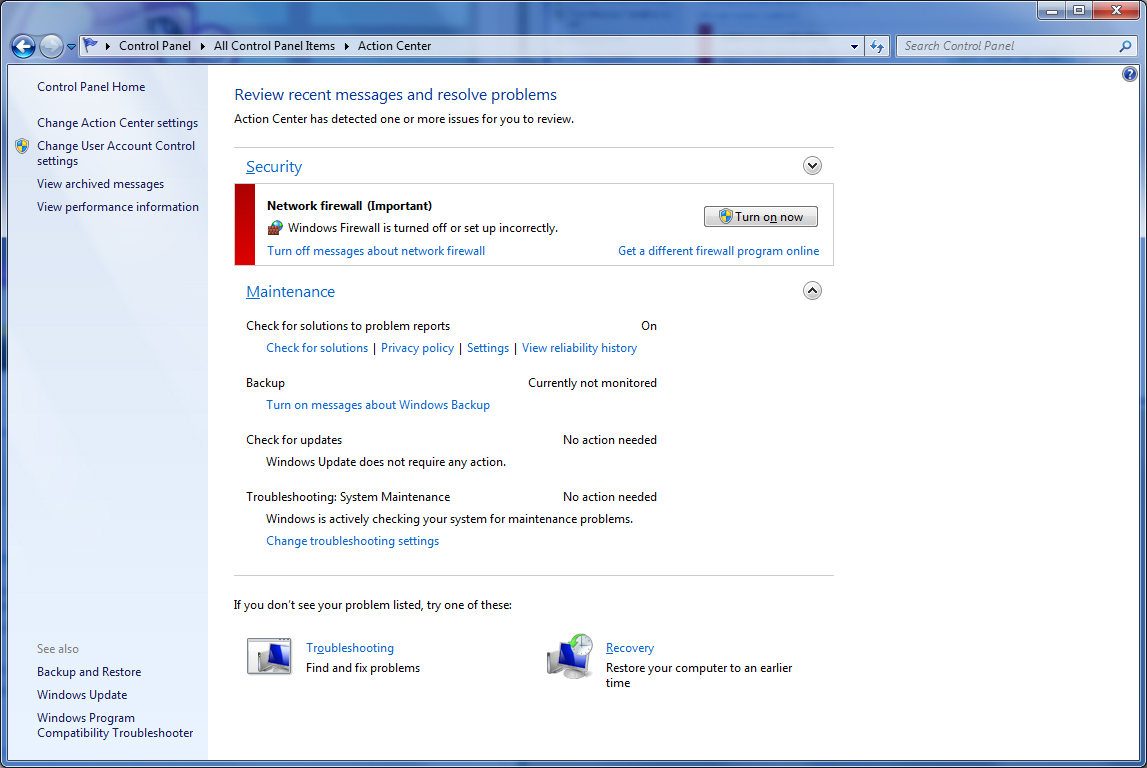Open Change User Account Control settings
This screenshot has height=768, width=1147.
pyautogui.click(x=116, y=153)
